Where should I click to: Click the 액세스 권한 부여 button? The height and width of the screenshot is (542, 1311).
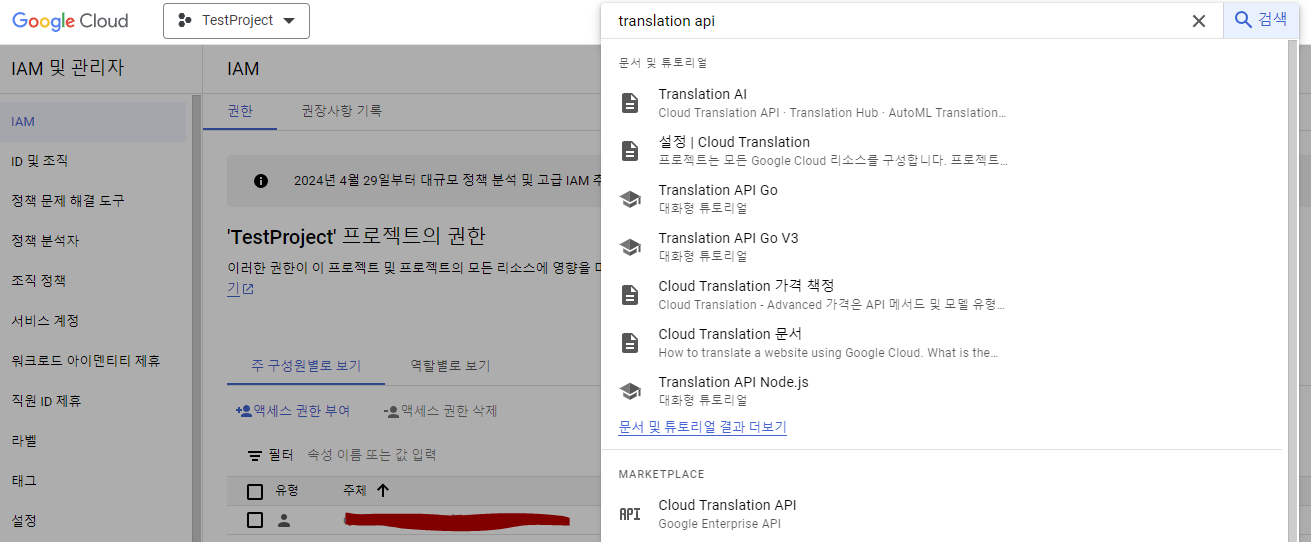[292, 411]
